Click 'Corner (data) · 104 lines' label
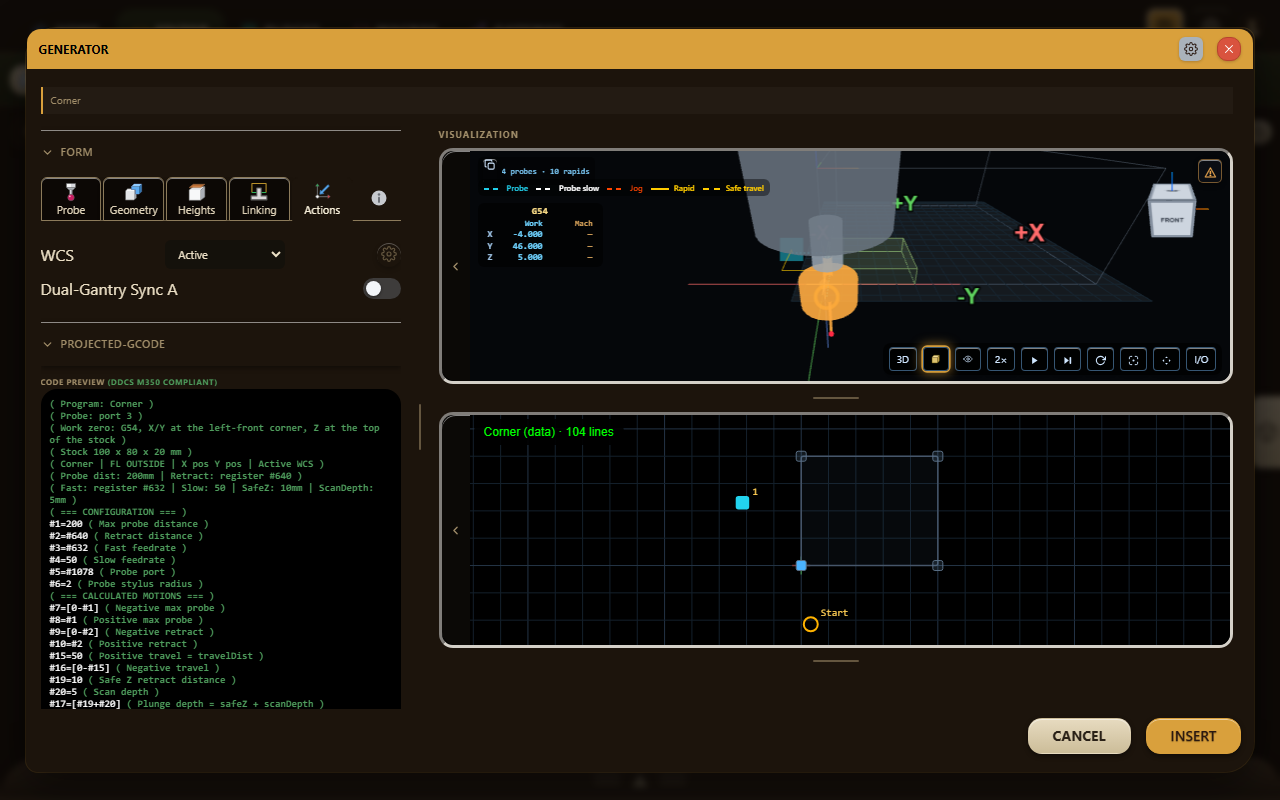 [x=548, y=432]
